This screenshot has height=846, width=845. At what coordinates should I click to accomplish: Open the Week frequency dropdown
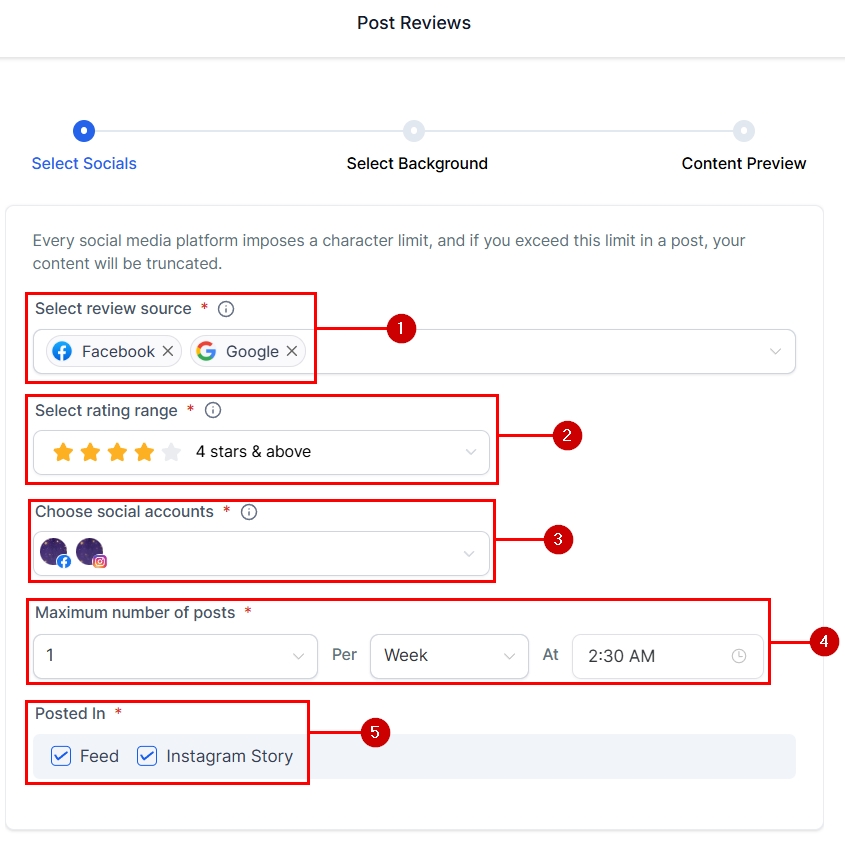[508, 656]
